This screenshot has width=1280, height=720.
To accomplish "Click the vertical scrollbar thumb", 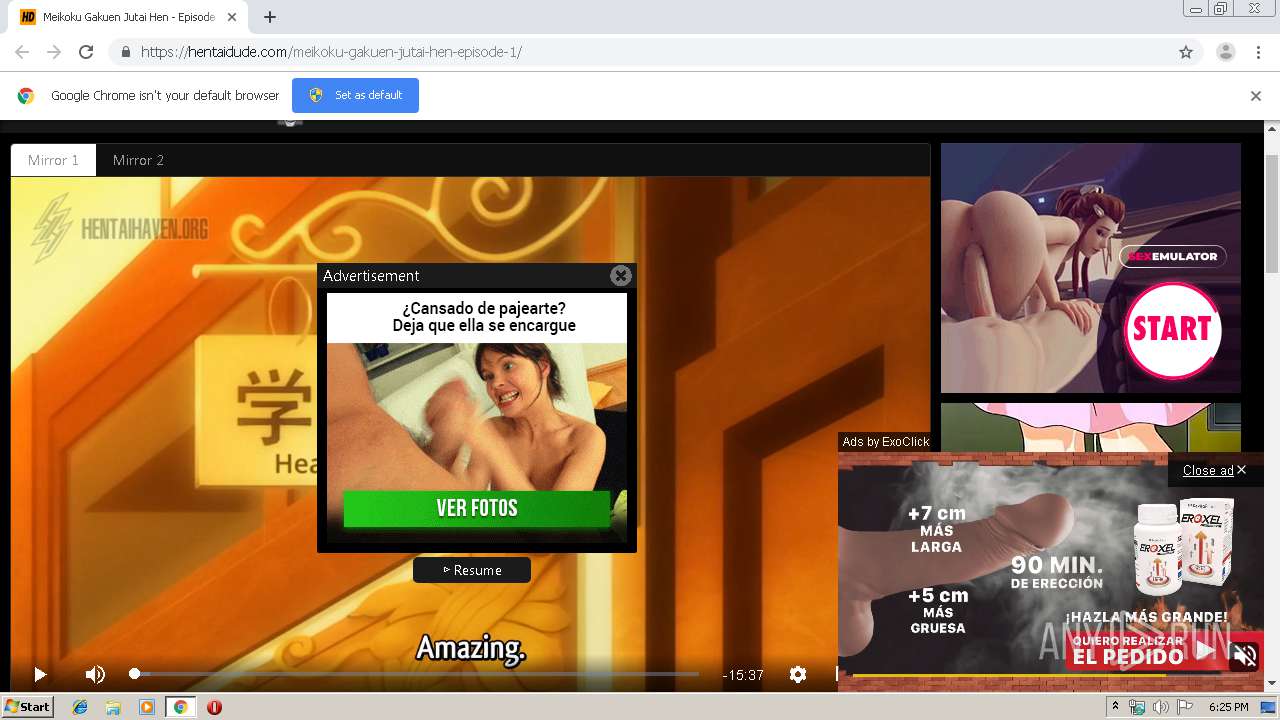I will (x=1272, y=213).
